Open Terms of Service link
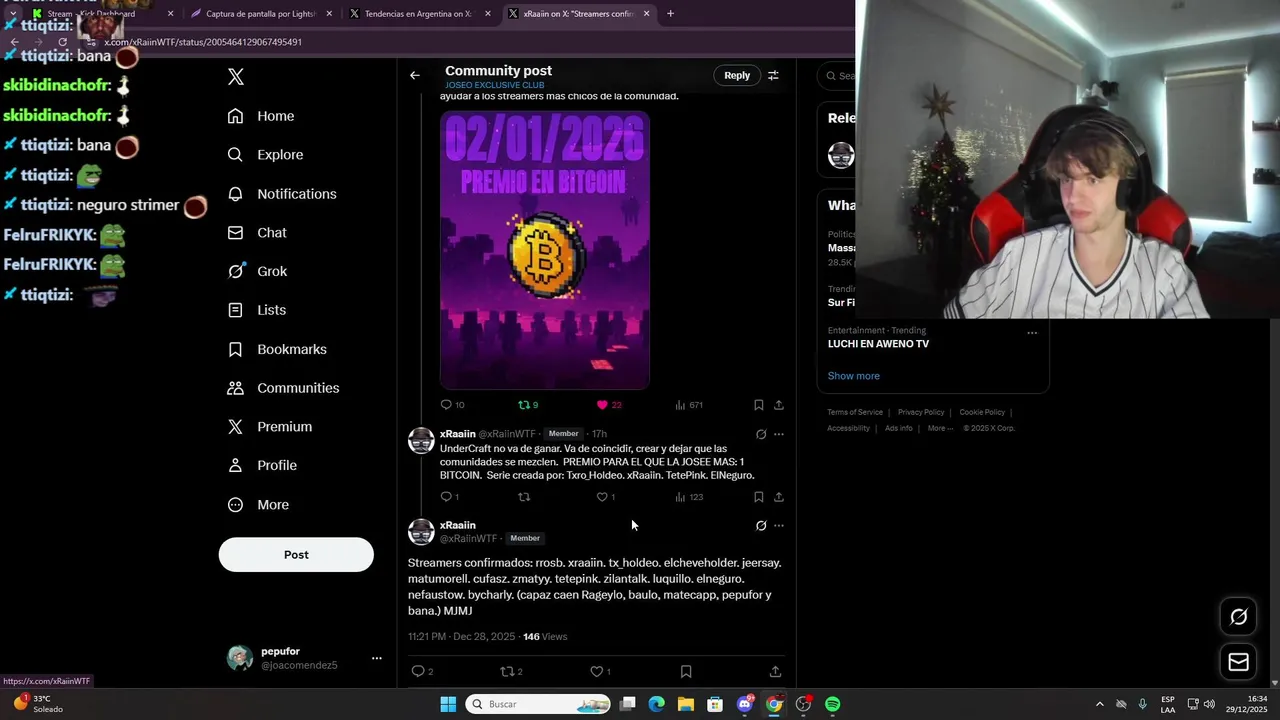The image size is (1280, 720). (855, 412)
